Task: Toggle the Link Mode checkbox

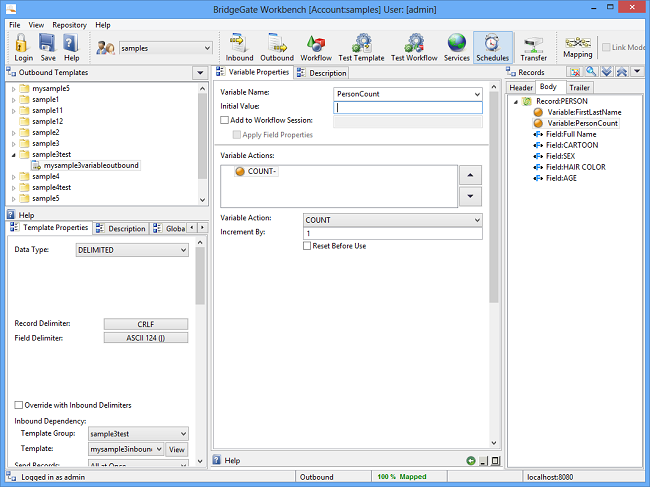Action: click(x=606, y=47)
